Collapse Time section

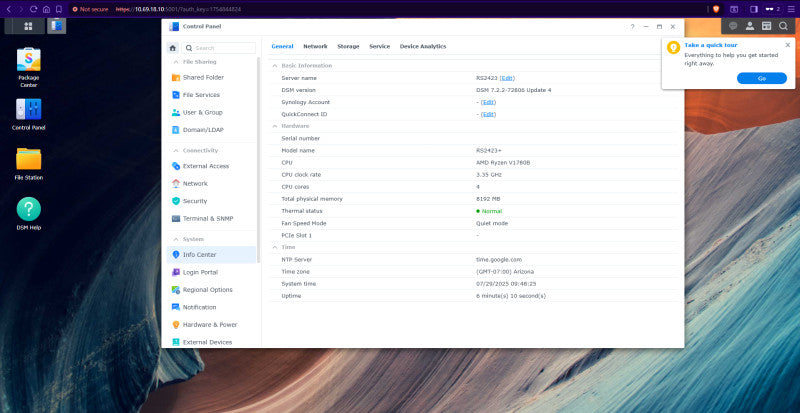click(274, 247)
